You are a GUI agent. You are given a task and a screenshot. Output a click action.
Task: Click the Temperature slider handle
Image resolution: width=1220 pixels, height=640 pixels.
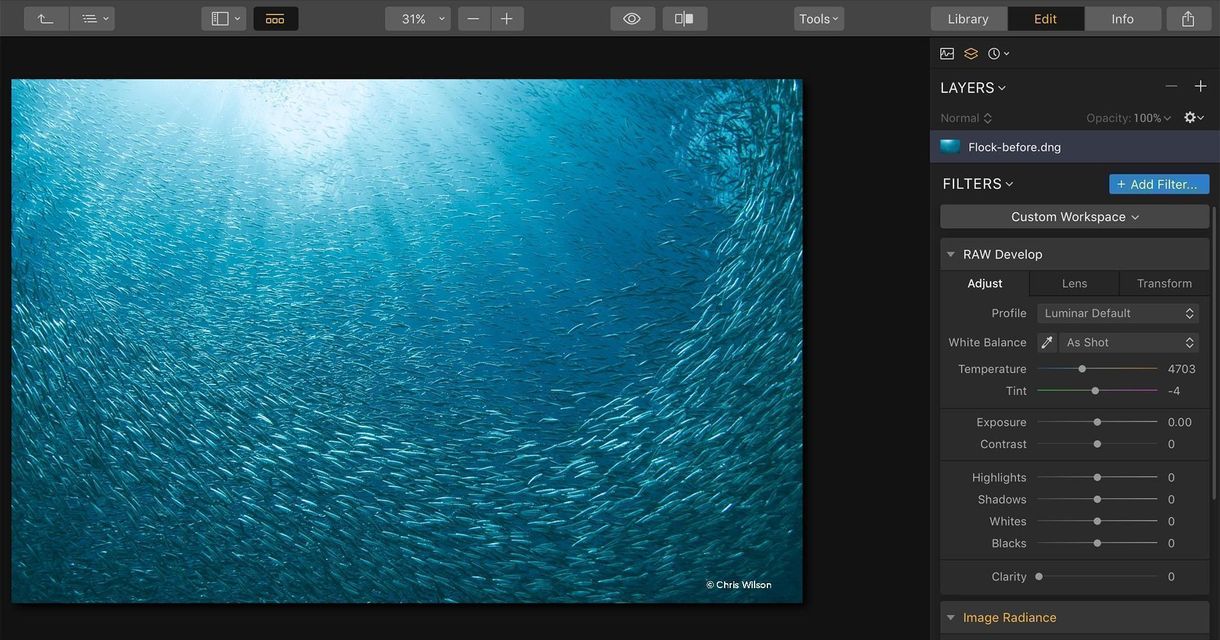pos(1082,369)
